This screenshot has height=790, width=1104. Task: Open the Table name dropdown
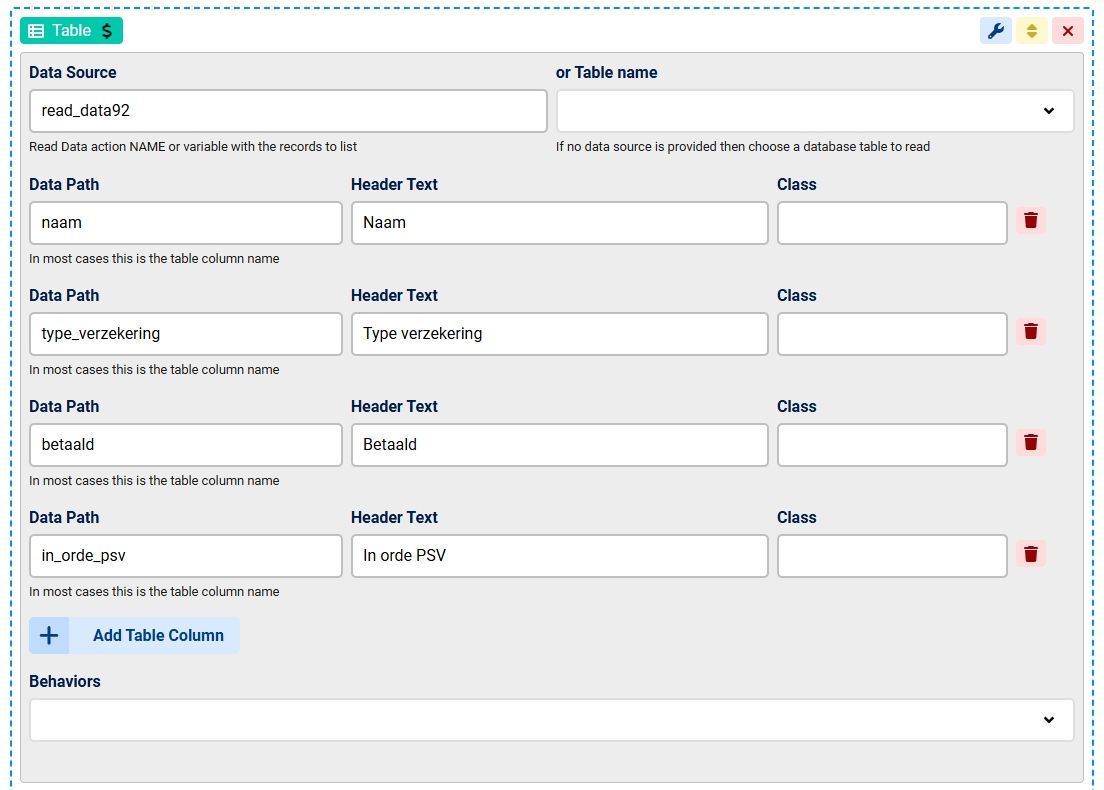point(814,111)
